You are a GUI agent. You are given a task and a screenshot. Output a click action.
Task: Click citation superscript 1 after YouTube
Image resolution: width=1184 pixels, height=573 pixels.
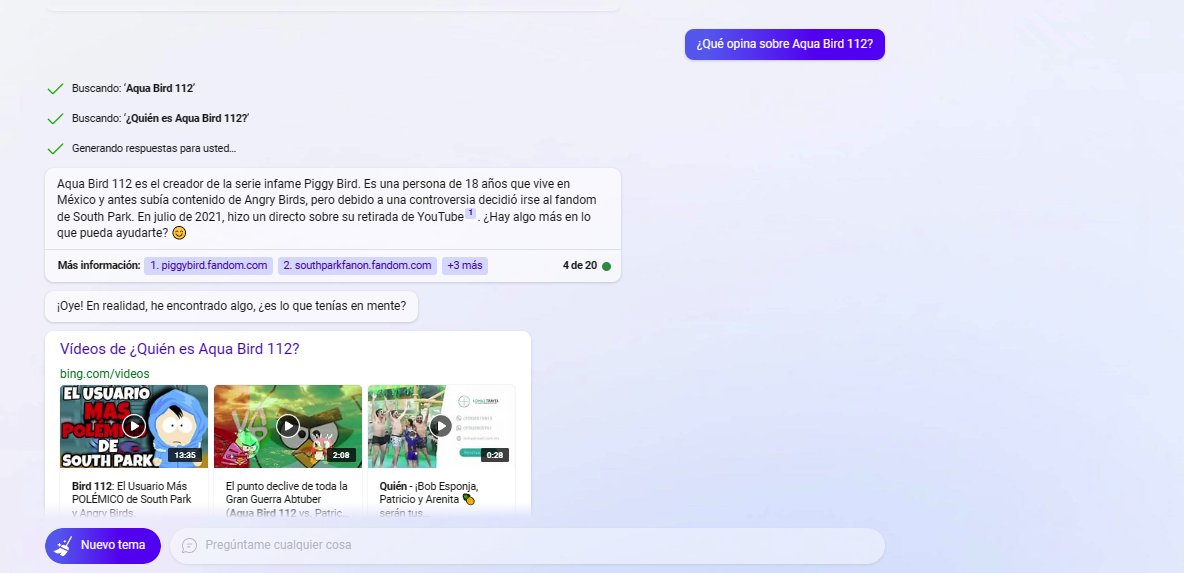470,214
